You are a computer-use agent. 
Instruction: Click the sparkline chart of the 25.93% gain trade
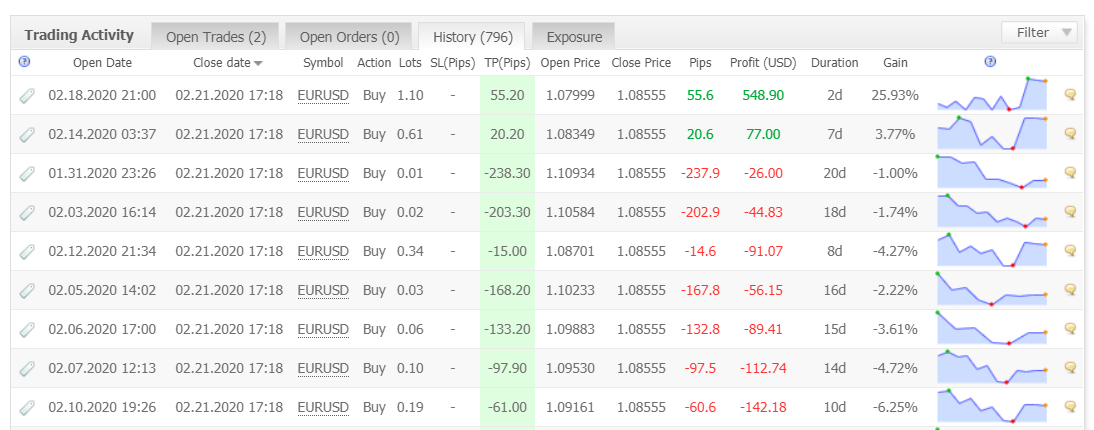992,94
